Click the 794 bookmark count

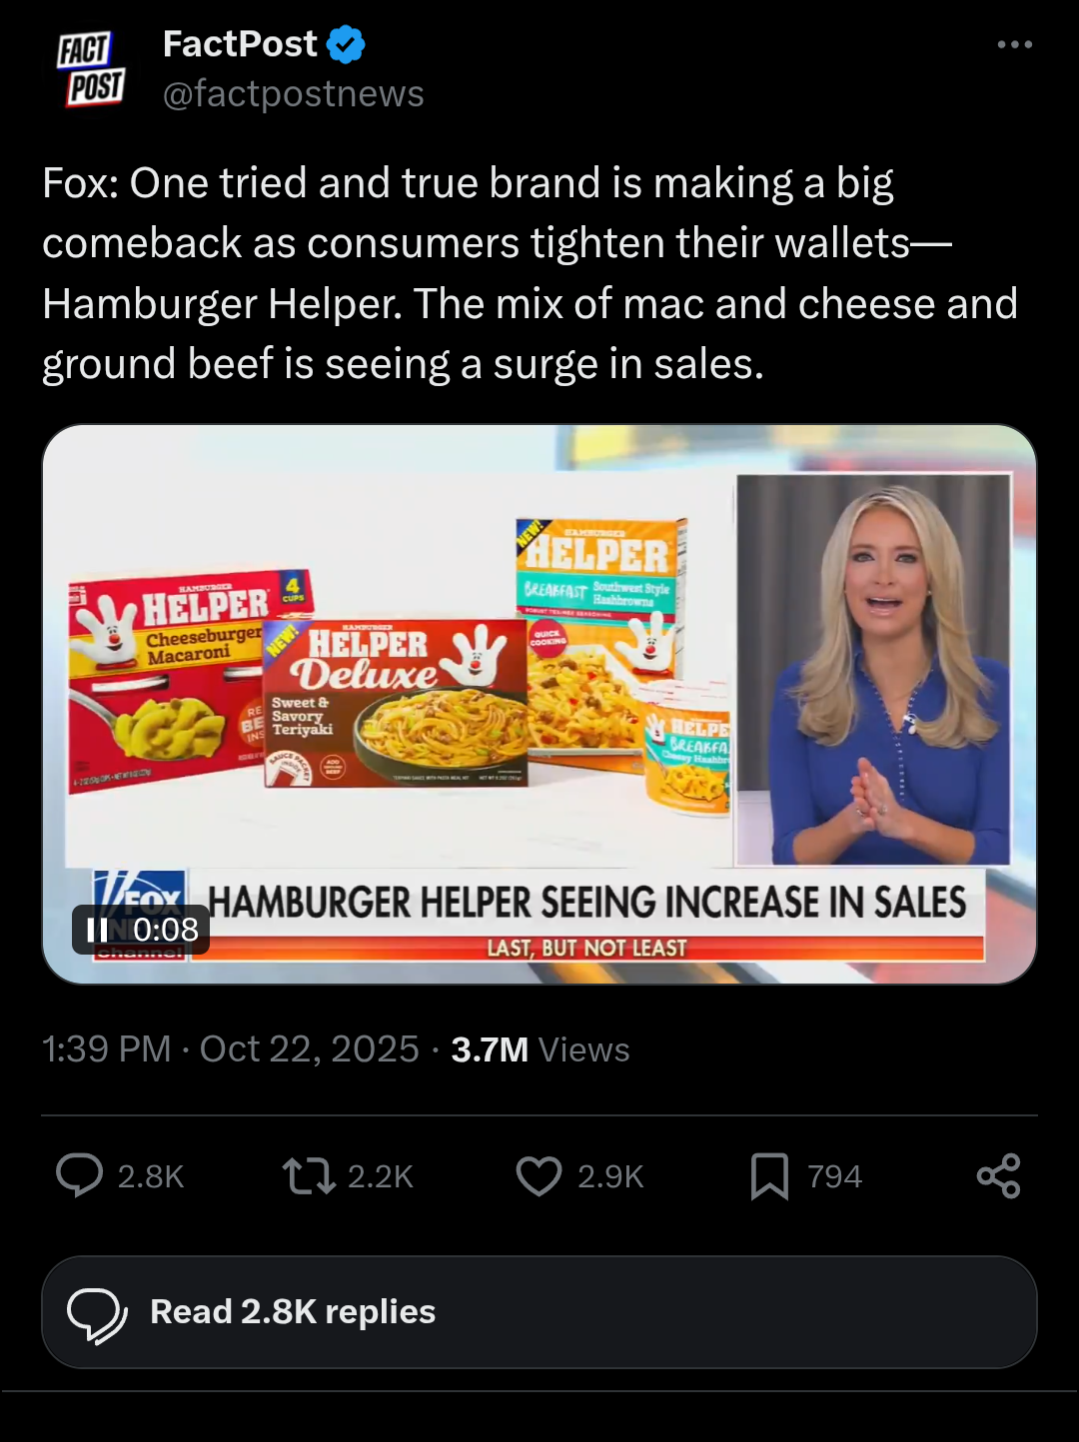(x=834, y=1177)
